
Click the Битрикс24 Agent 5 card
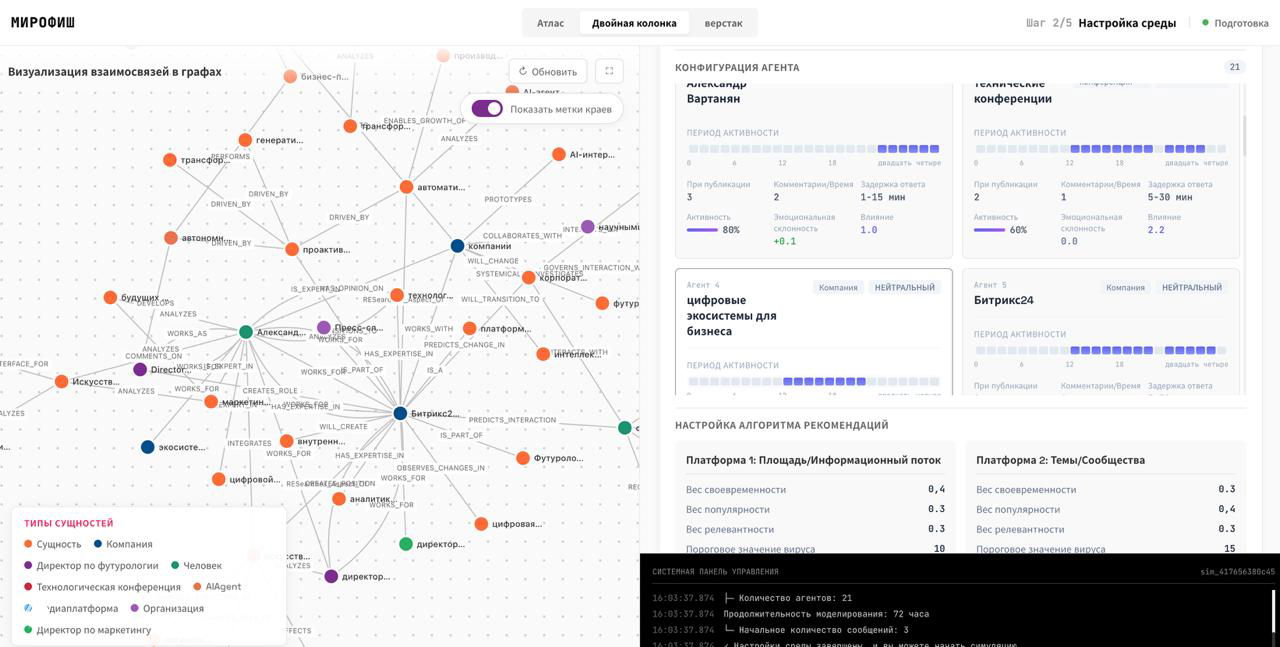pos(1100,330)
